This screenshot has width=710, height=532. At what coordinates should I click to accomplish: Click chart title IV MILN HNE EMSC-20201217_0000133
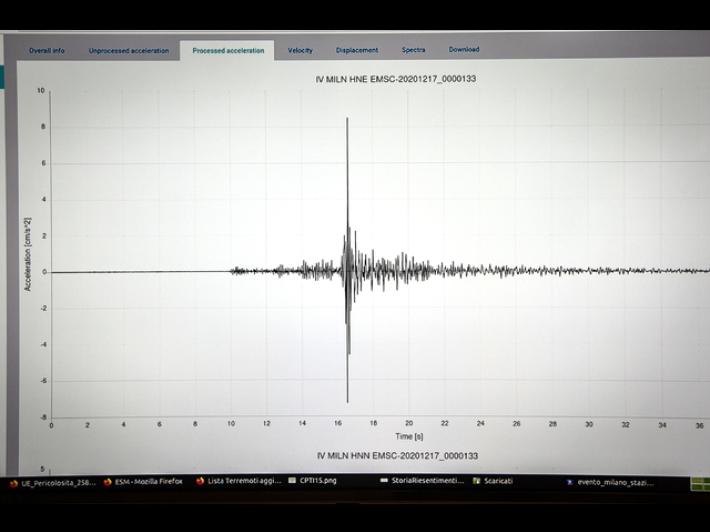pyautogui.click(x=396, y=79)
